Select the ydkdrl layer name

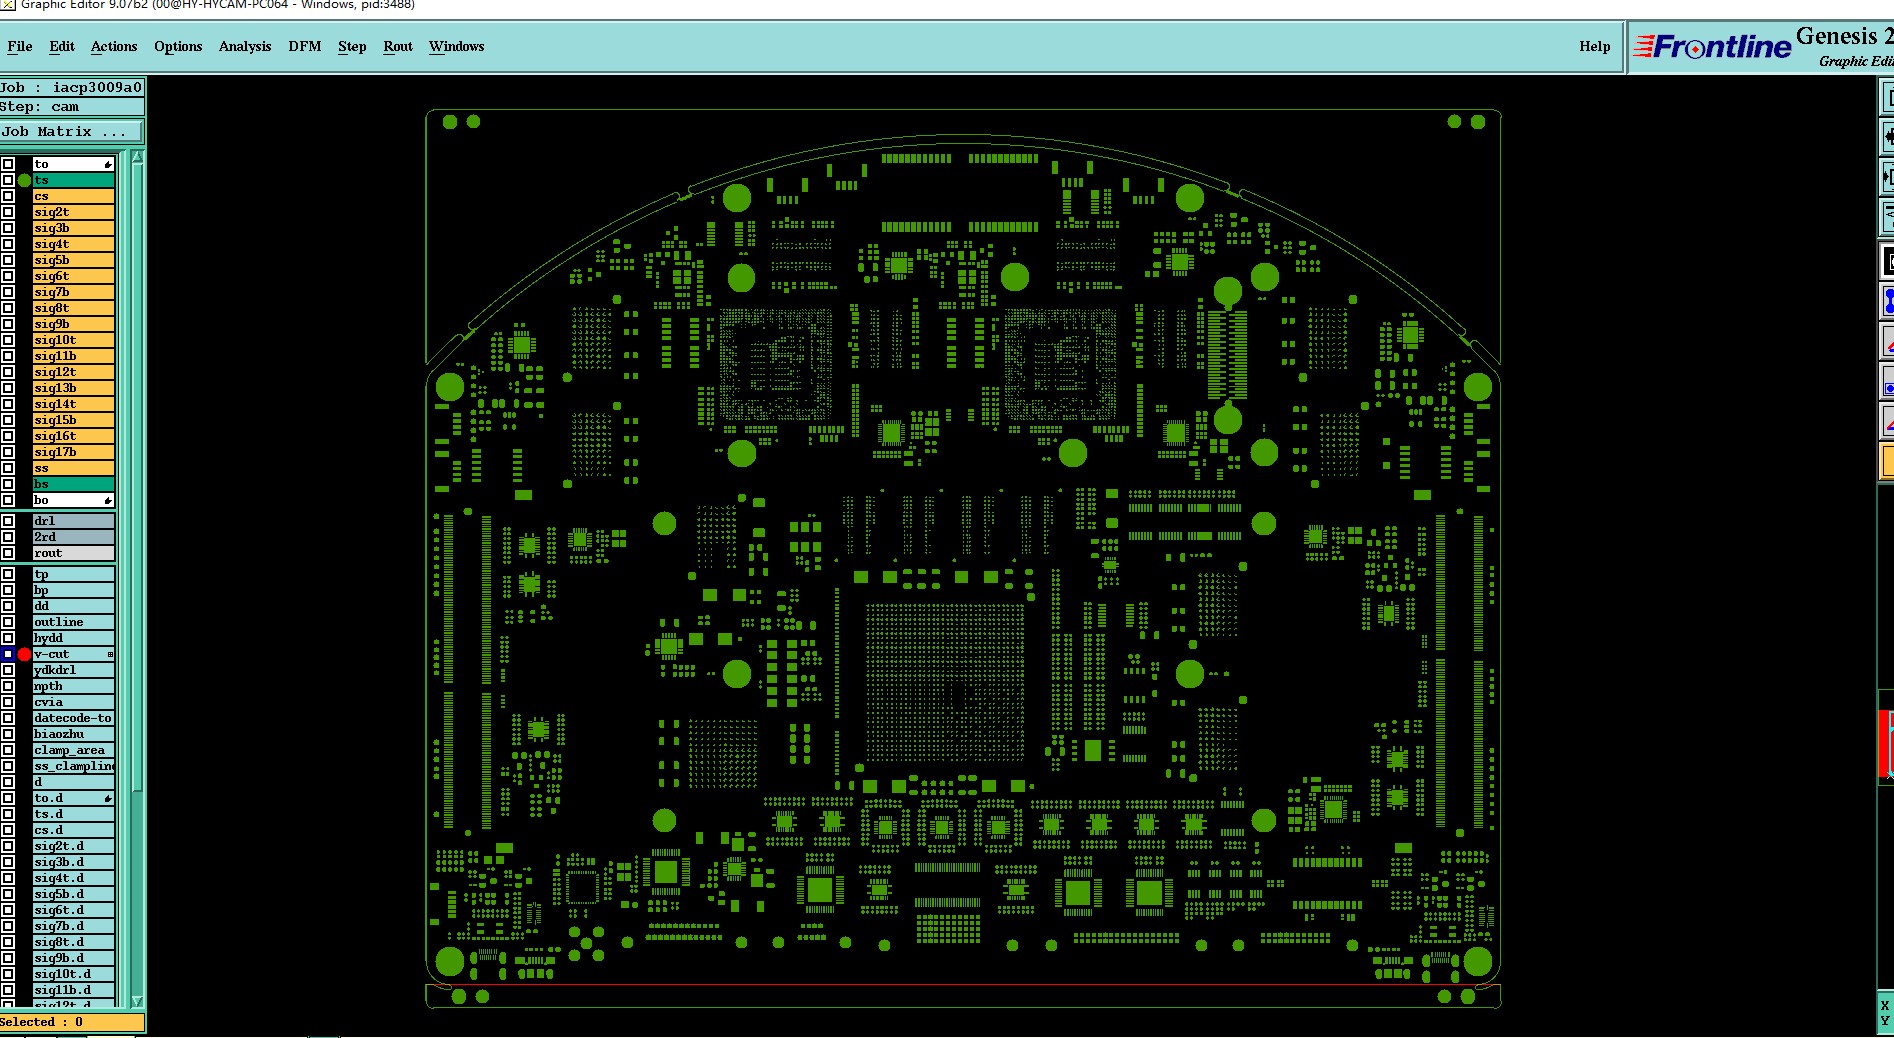coord(73,670)
